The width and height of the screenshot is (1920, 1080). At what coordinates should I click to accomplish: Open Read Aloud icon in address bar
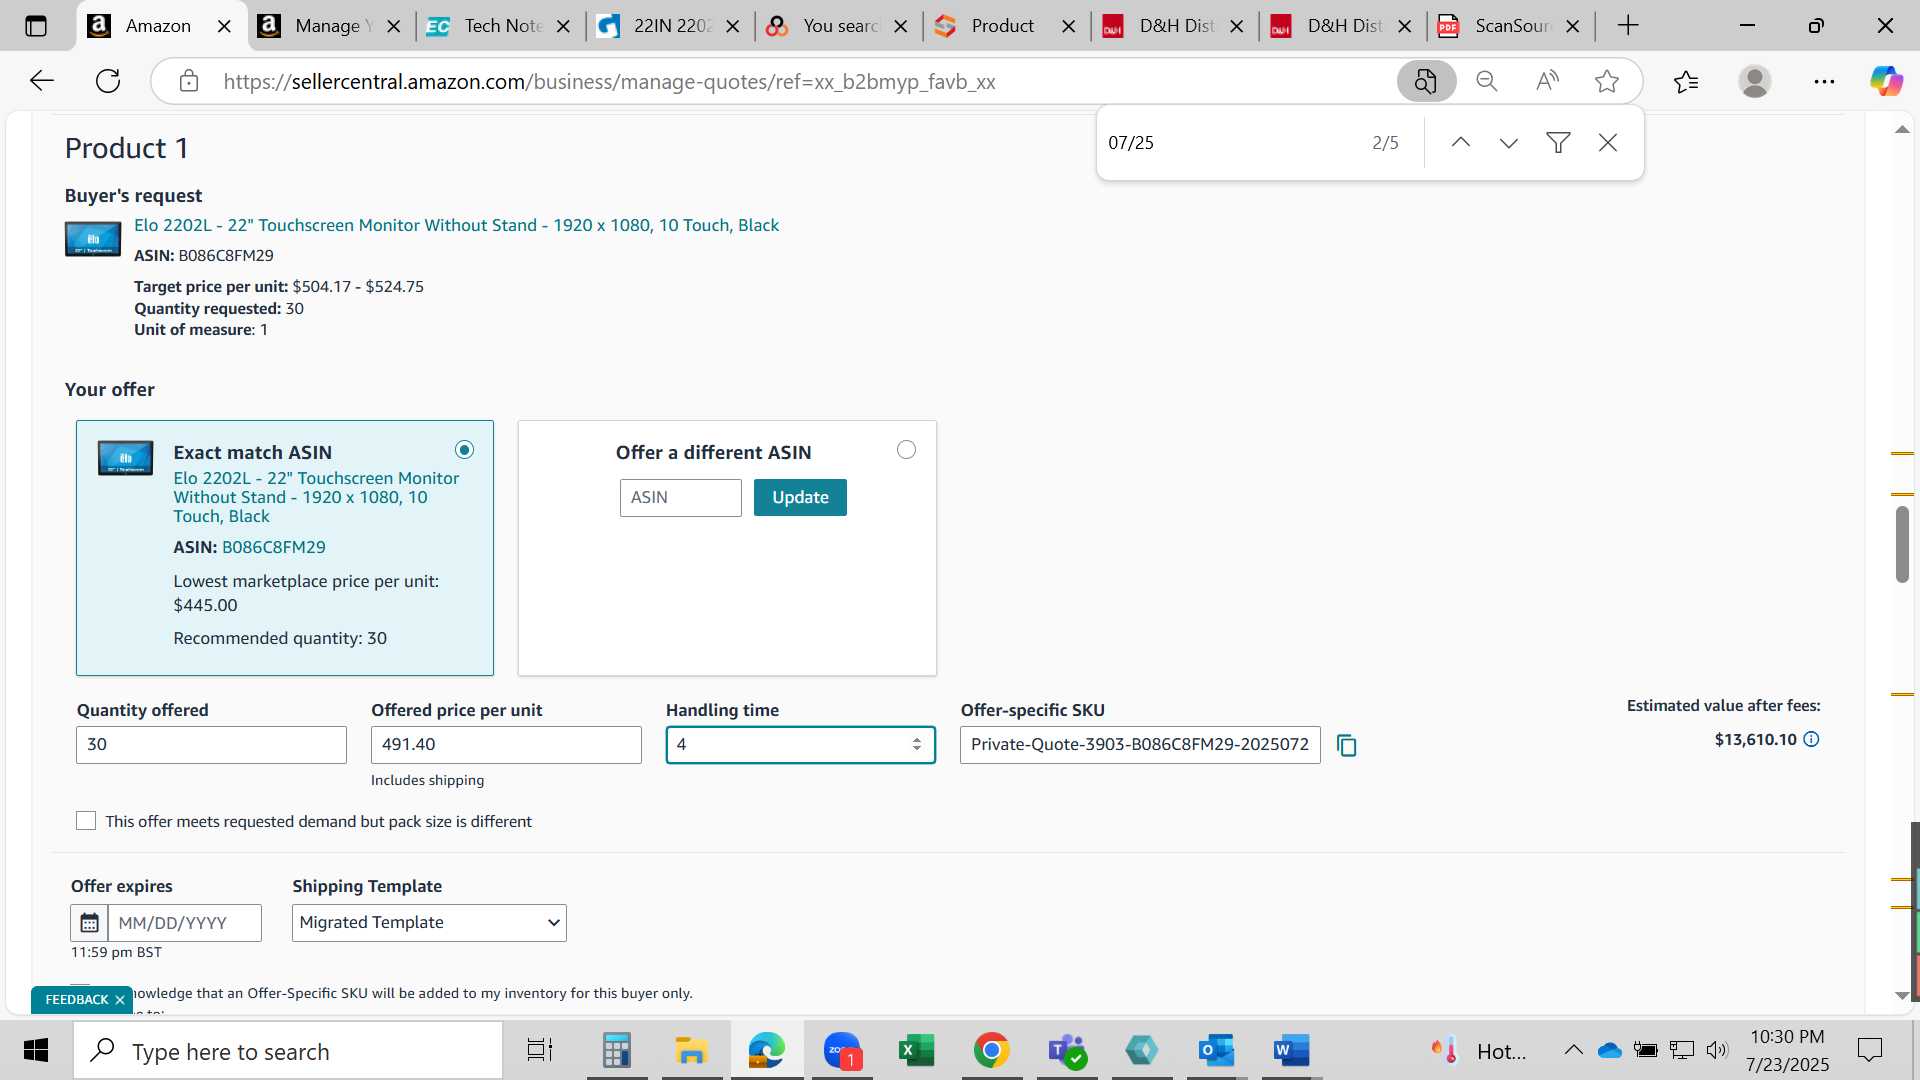(1547, 81)
